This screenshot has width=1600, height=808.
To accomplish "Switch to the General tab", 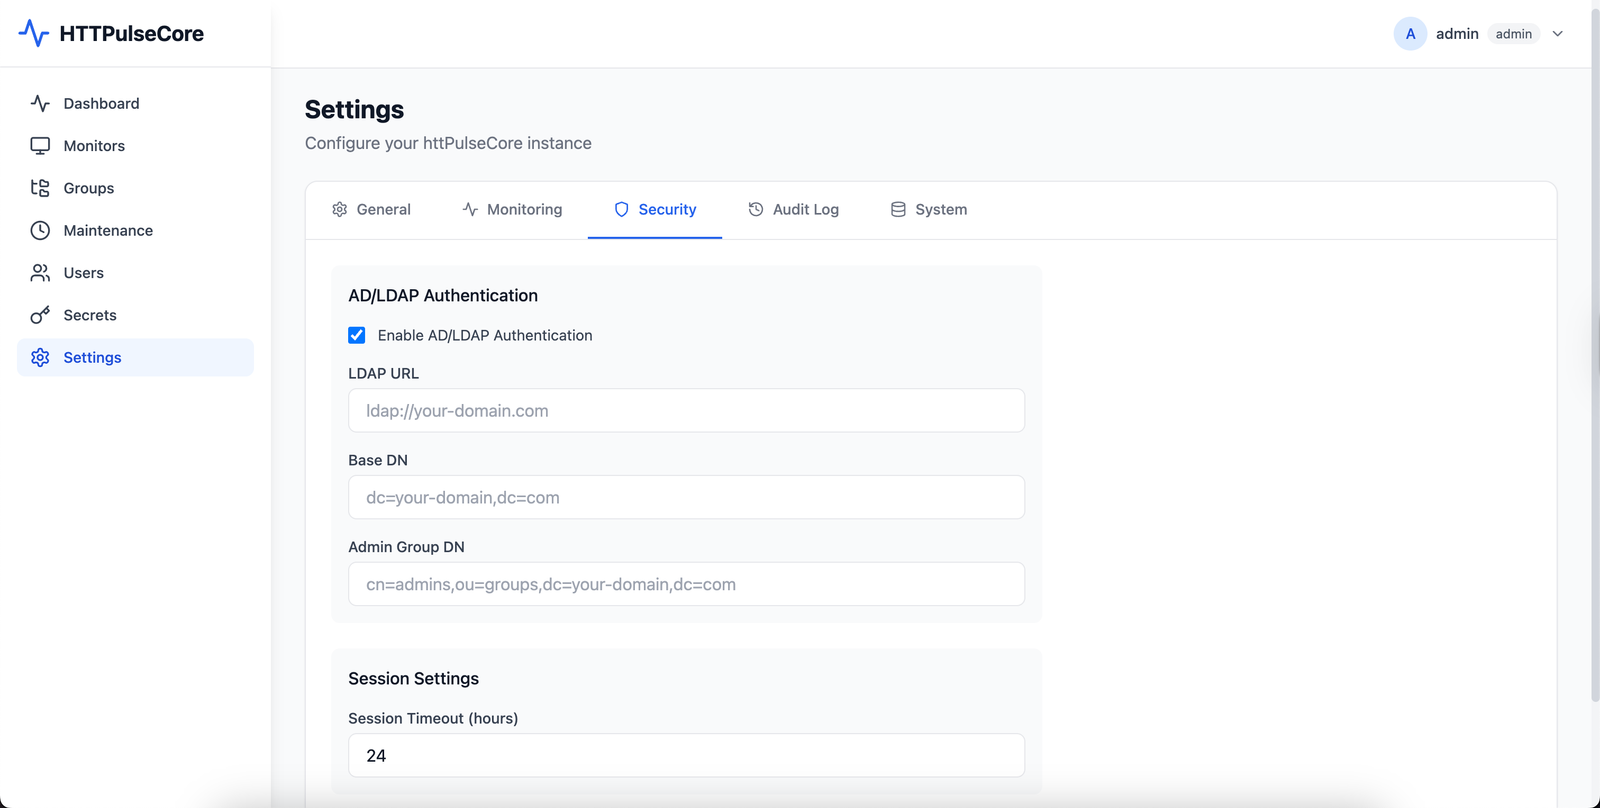I will click(x=371, y=210).
